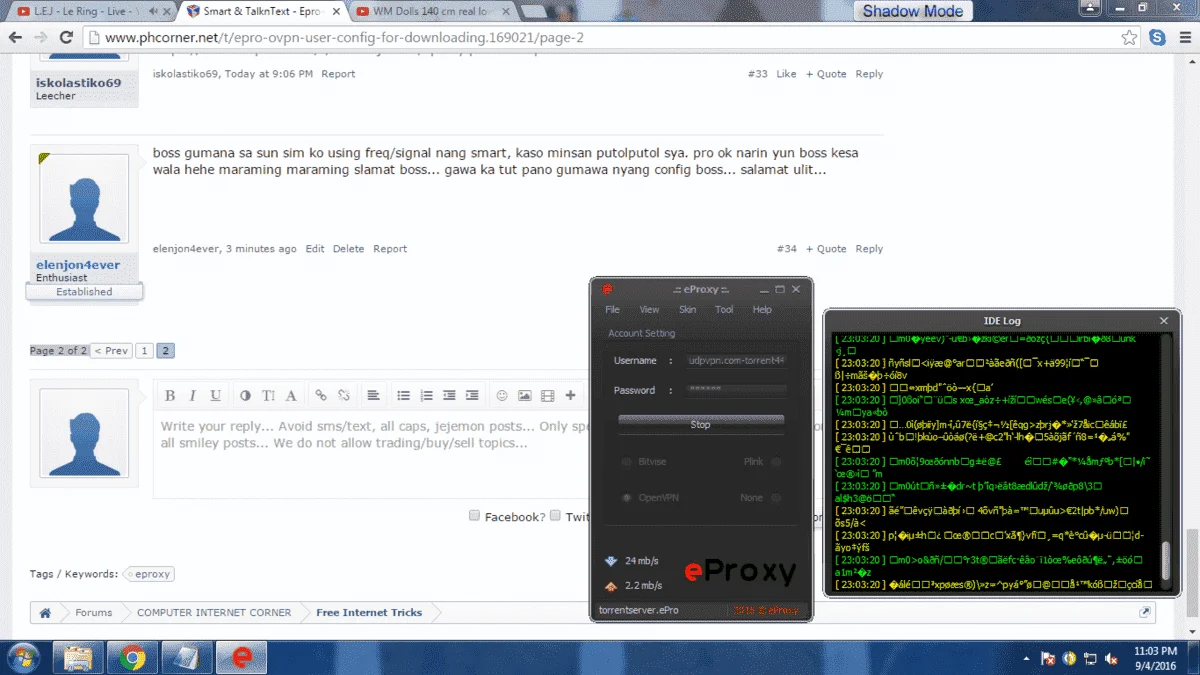
Task: Close the IDE Log window
Action: 1163,321
